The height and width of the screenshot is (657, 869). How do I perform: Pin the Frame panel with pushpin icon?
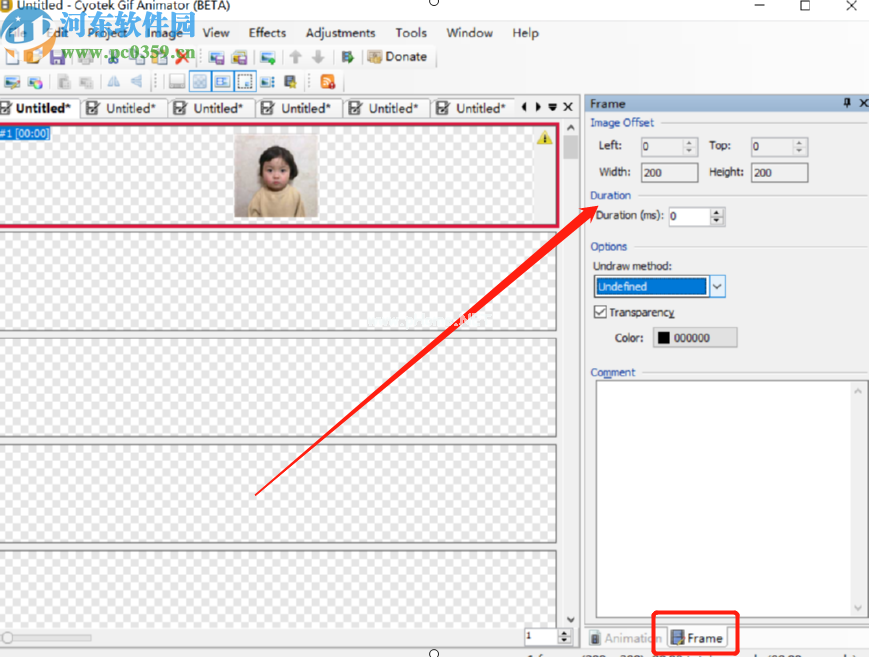[847, 104]
